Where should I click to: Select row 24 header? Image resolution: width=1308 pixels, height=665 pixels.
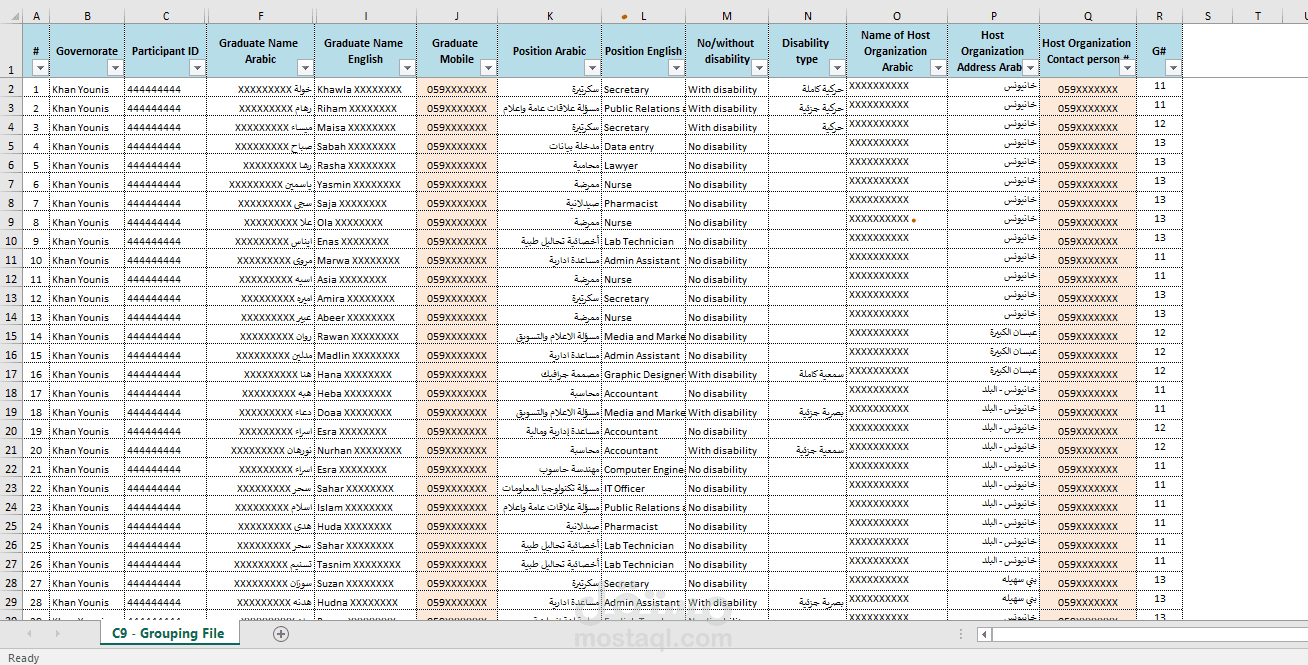coord(11,507)
